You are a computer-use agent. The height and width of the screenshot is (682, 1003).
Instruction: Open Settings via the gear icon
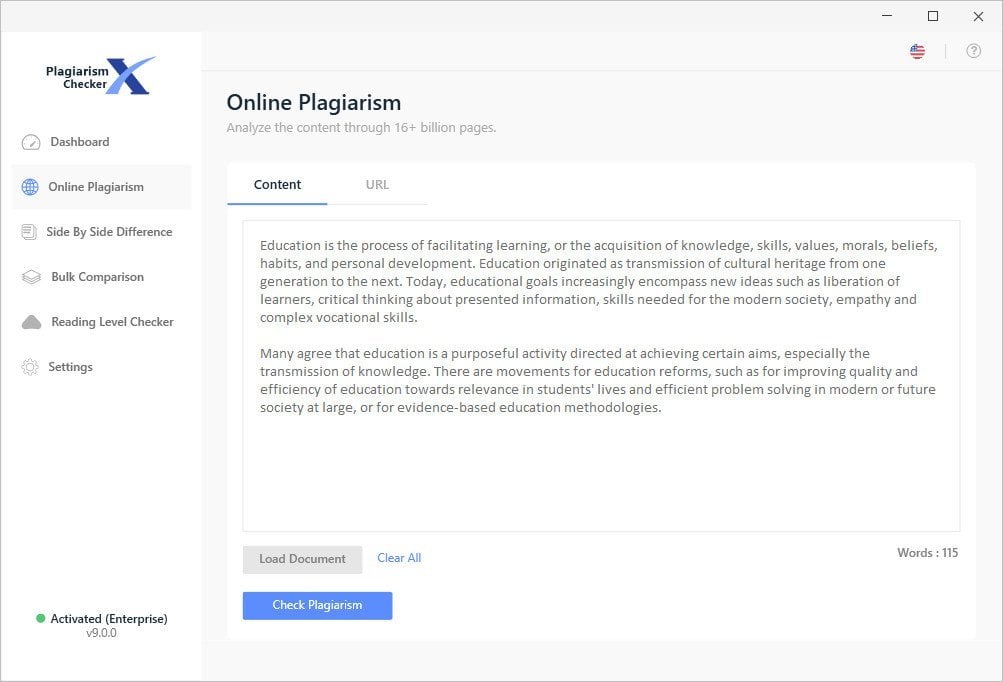(30, 367)
